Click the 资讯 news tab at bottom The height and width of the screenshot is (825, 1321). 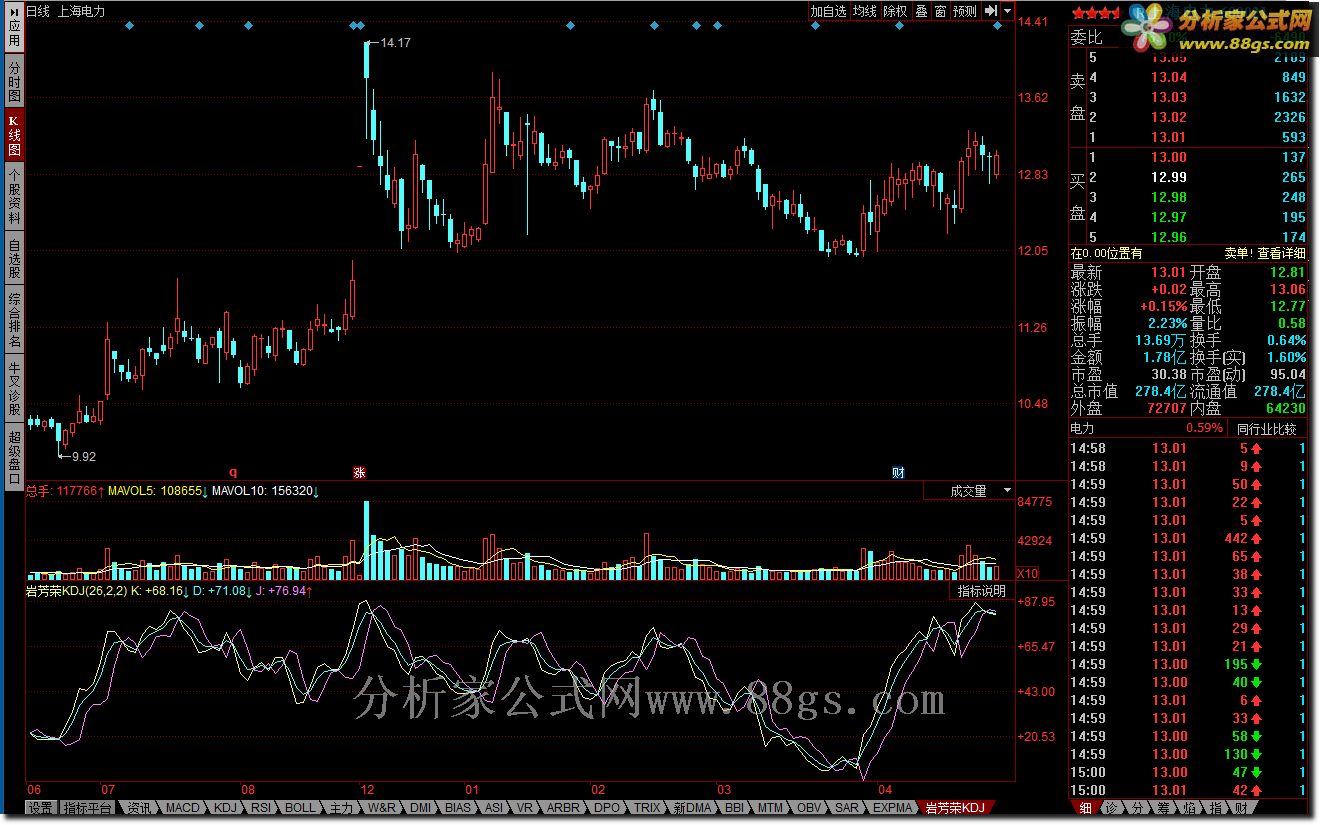click(138, 808)
